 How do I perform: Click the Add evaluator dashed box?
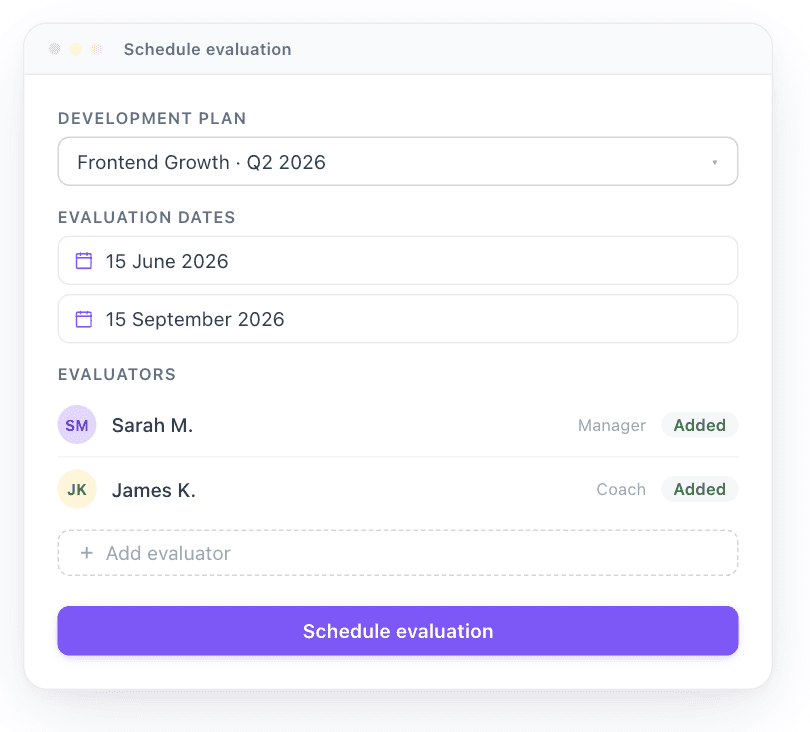pyautogui.click(x=398, y=553)
